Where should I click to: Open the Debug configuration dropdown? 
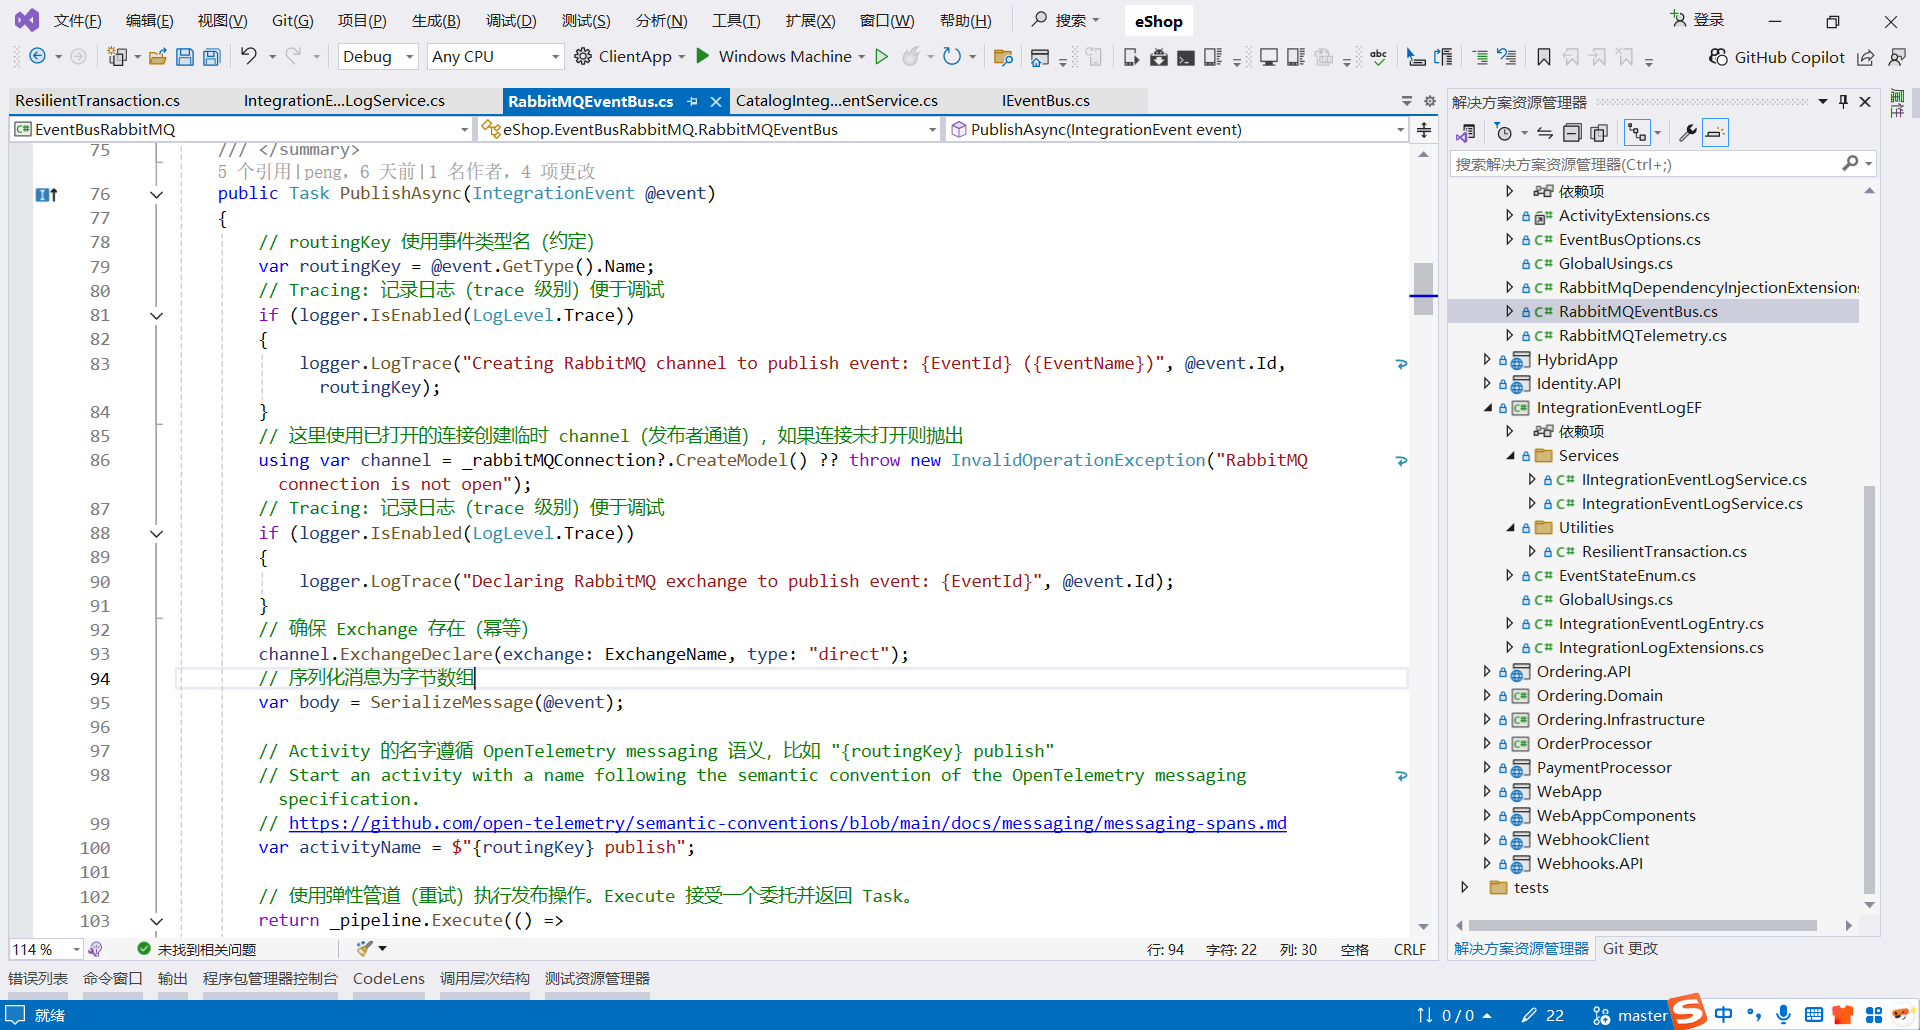coord(378,57)
